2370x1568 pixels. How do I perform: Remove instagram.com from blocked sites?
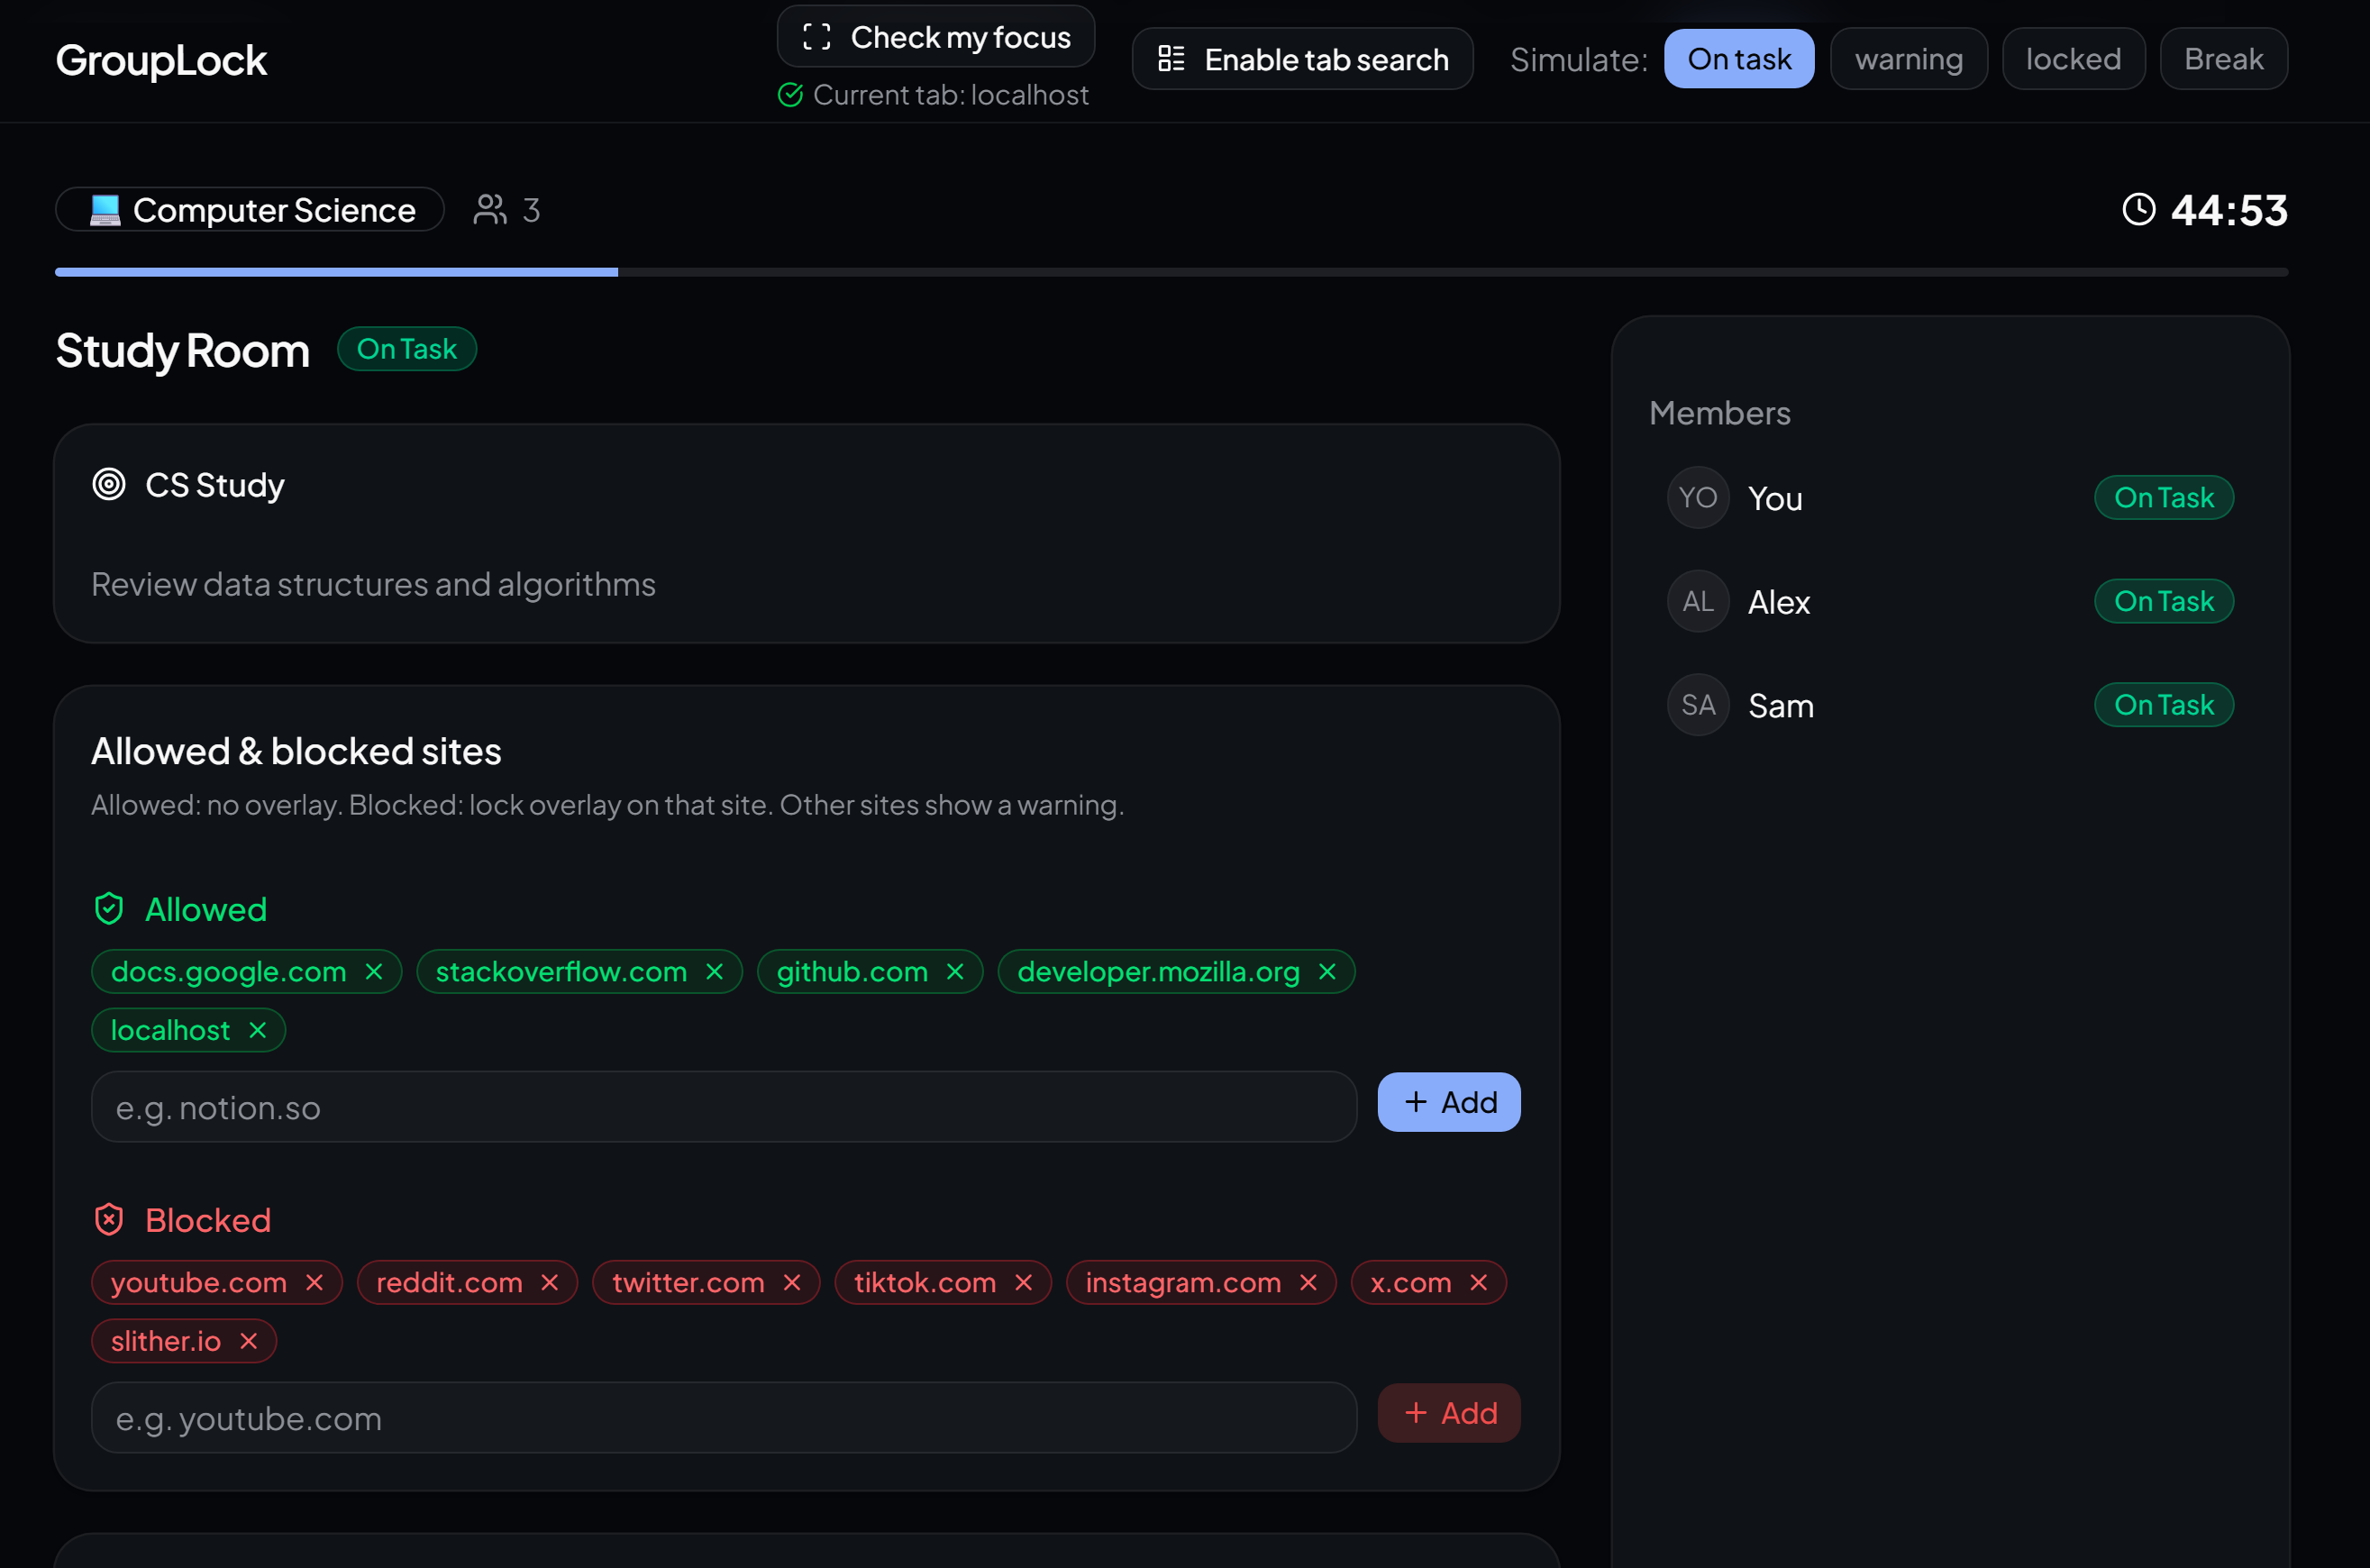pos(1308,1283)
